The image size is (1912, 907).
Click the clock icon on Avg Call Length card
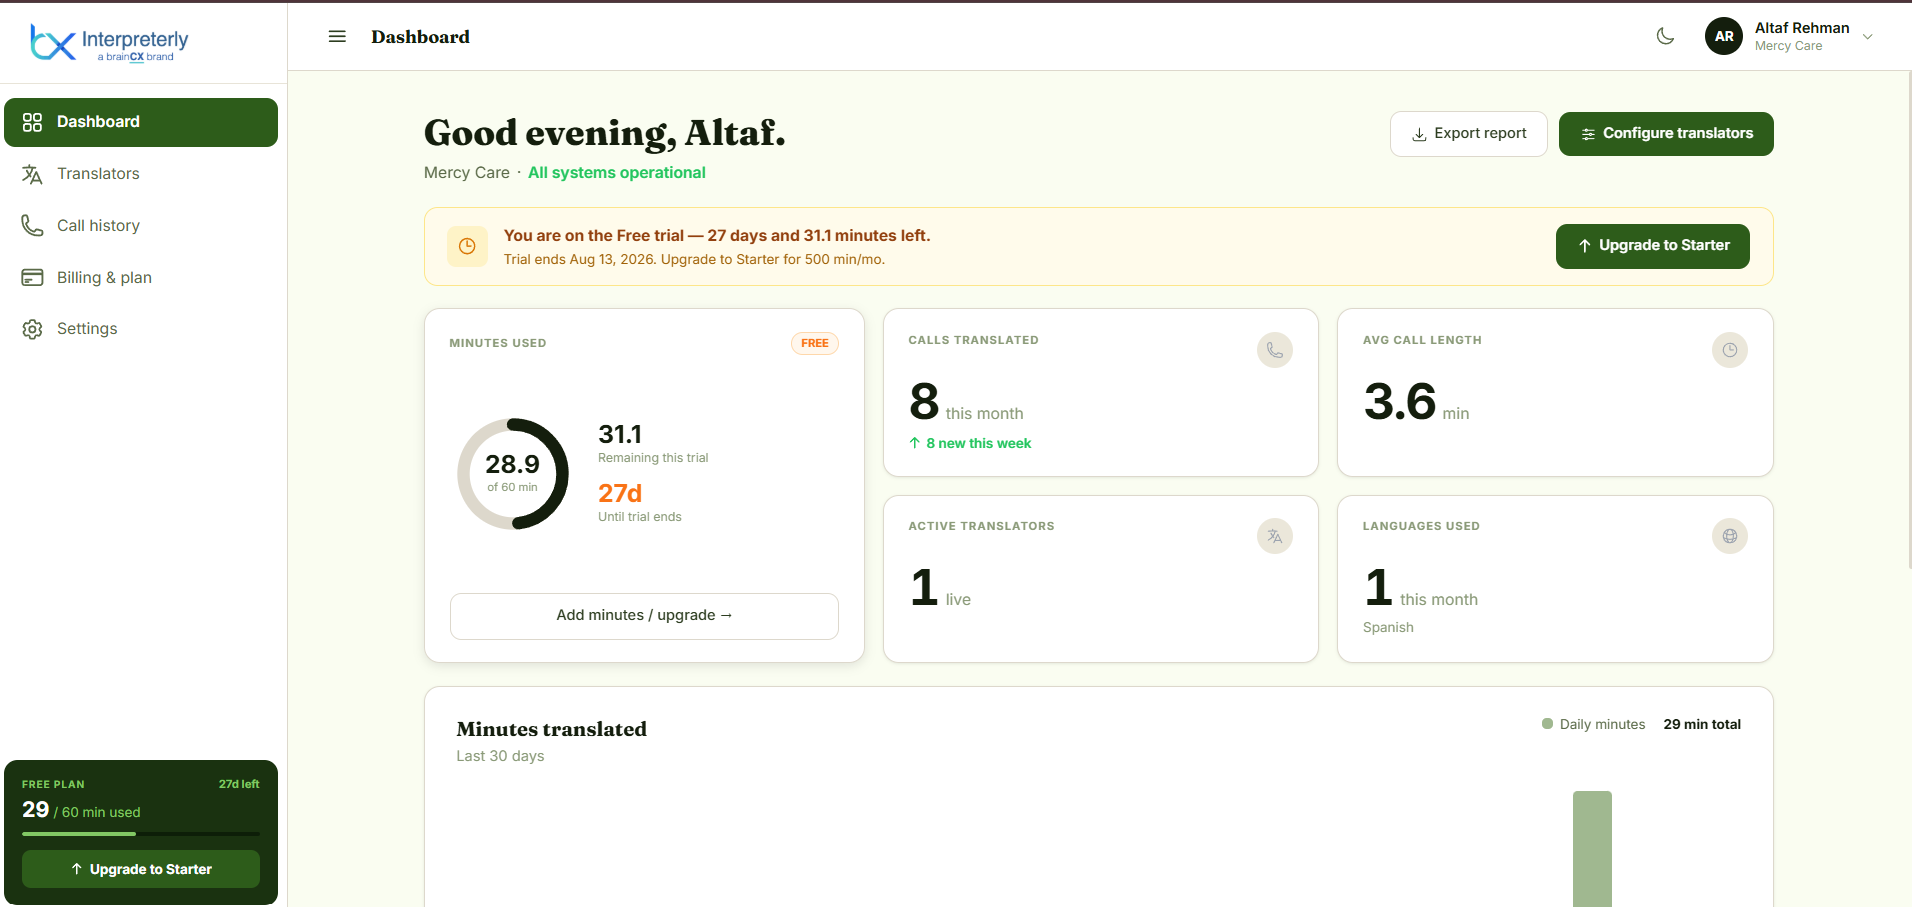click(x=1730, y=350)
